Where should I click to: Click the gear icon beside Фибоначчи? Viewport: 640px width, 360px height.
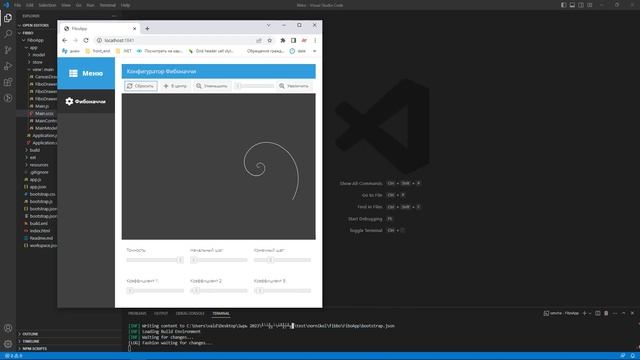click(x=69, y=101)
